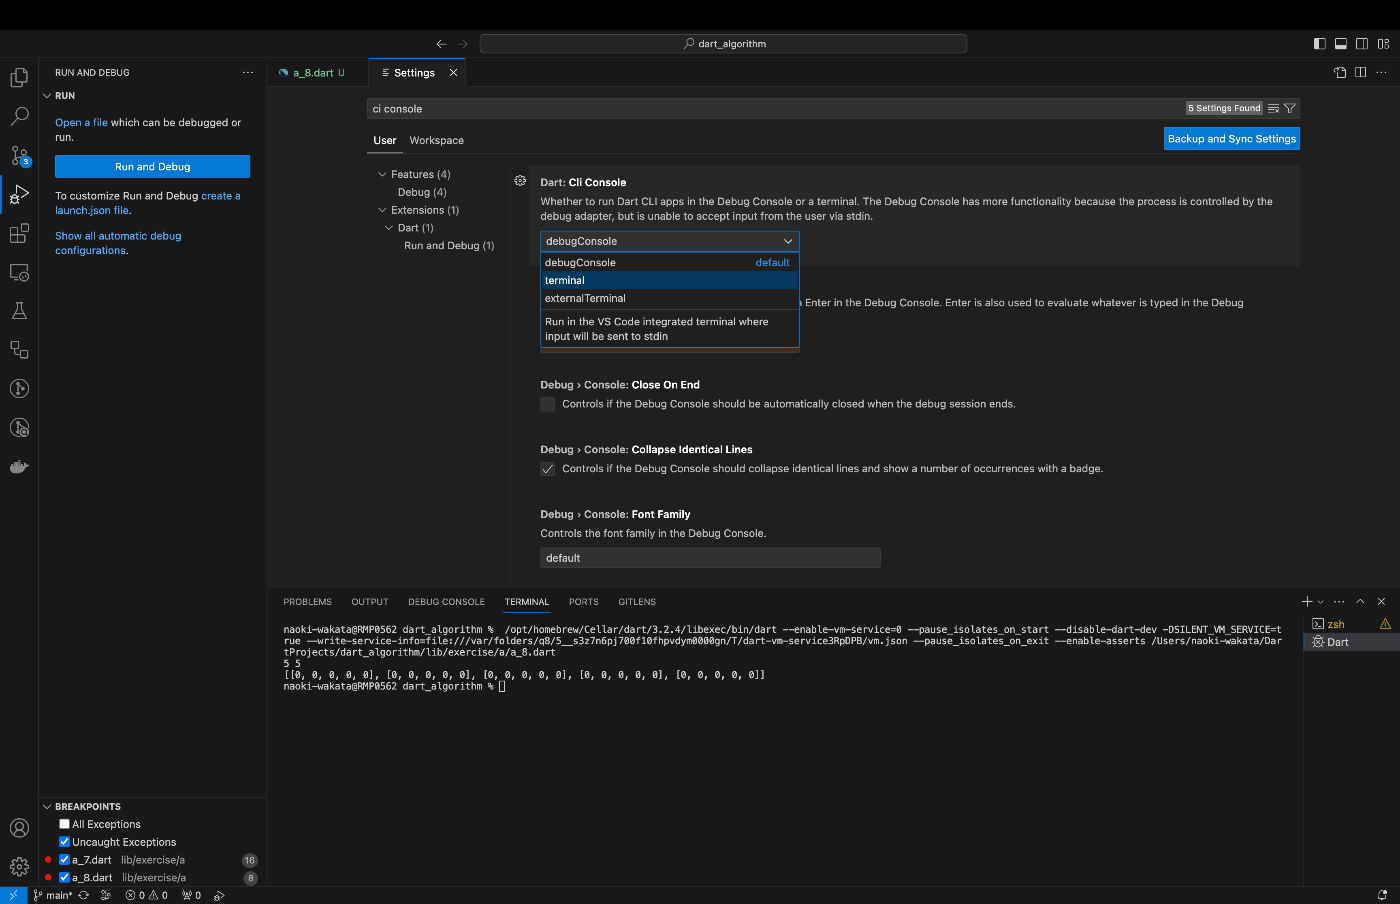Click the blue Run and Debug button

152,167
